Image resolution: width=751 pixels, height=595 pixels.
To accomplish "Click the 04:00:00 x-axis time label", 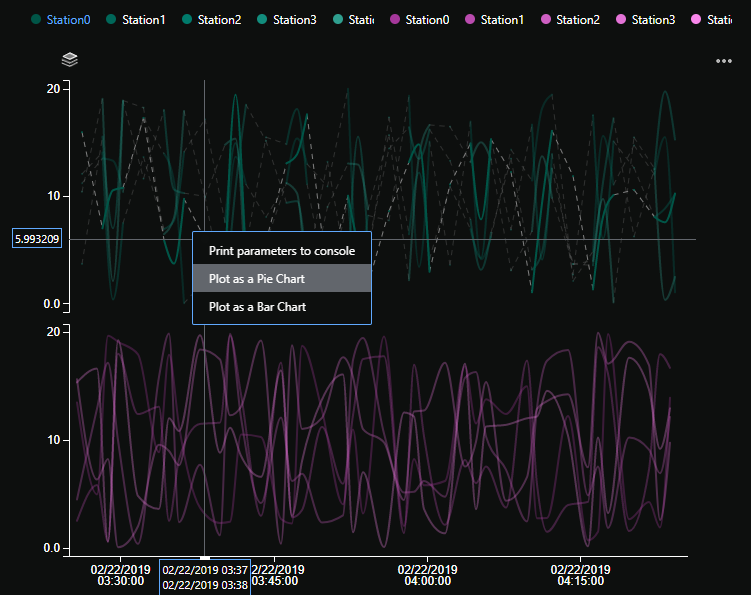I will click(427, 574).
